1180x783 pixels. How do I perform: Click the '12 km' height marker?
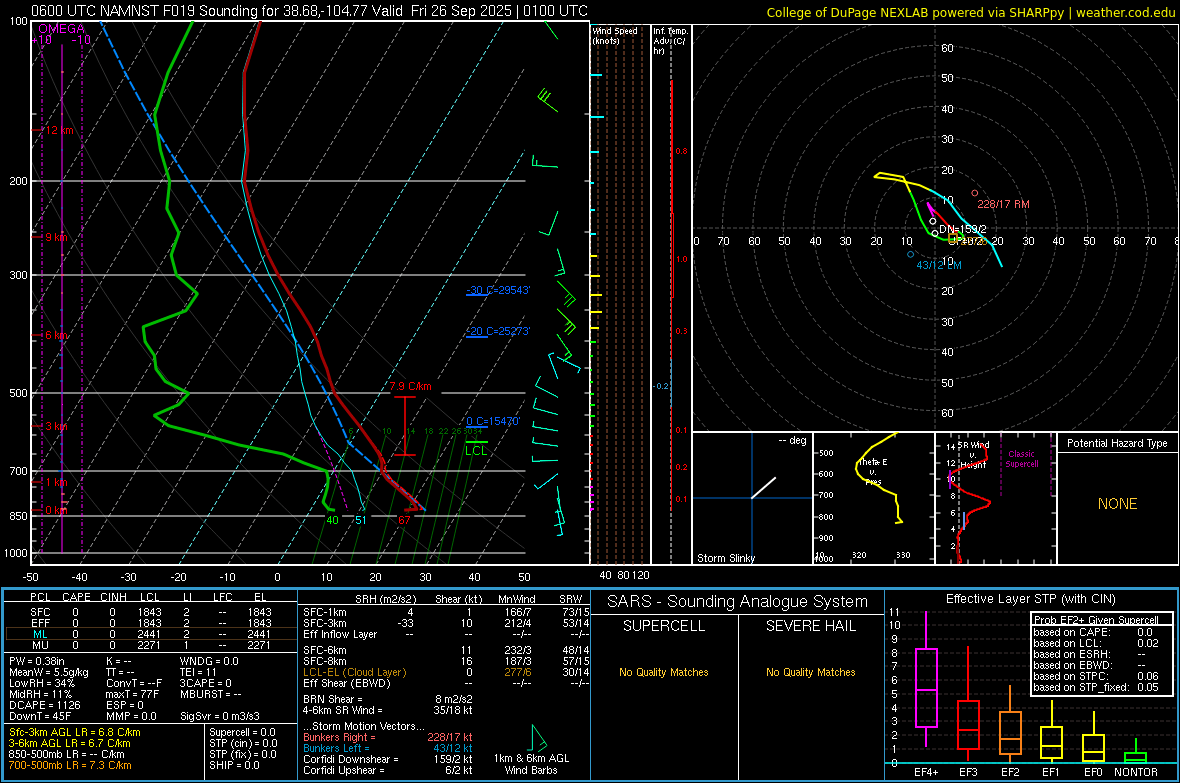59,130
